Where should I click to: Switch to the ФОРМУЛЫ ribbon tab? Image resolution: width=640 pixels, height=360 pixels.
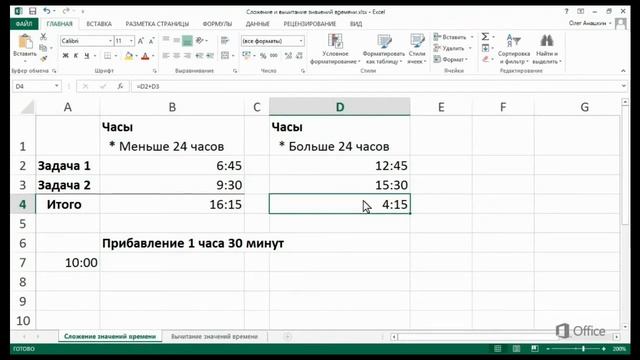pos(217,24)
